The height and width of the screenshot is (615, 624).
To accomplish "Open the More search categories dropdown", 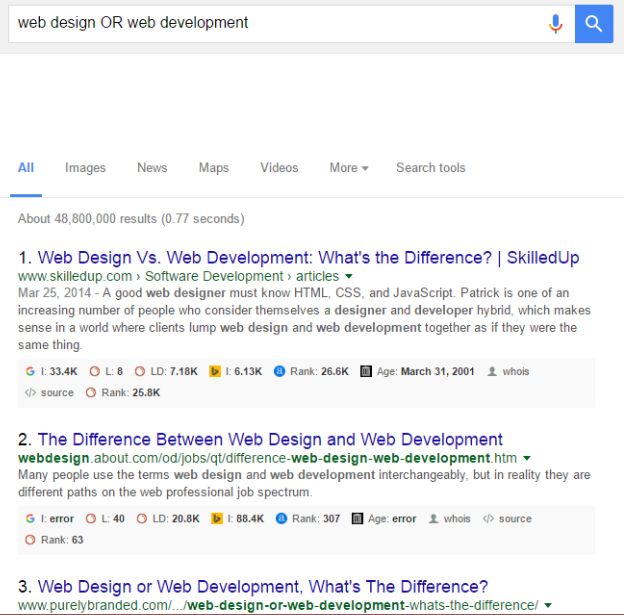I will (349, 168).
